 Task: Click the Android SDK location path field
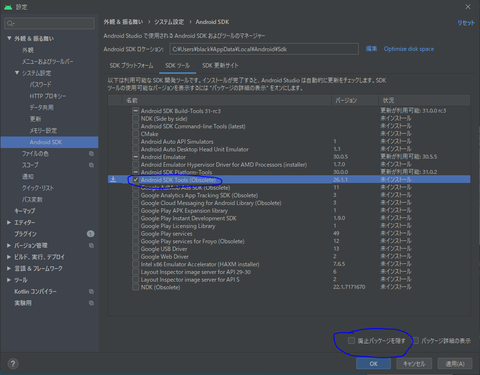(264, 49)
